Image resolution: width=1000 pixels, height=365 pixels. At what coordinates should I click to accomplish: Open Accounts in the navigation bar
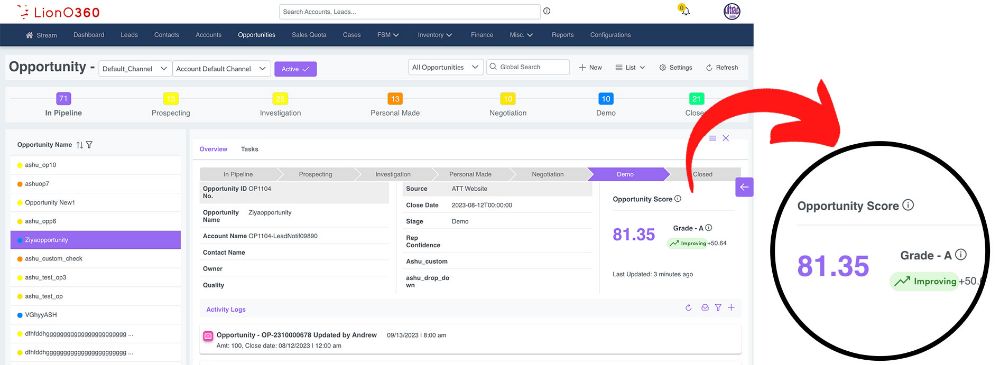point(209,35)
